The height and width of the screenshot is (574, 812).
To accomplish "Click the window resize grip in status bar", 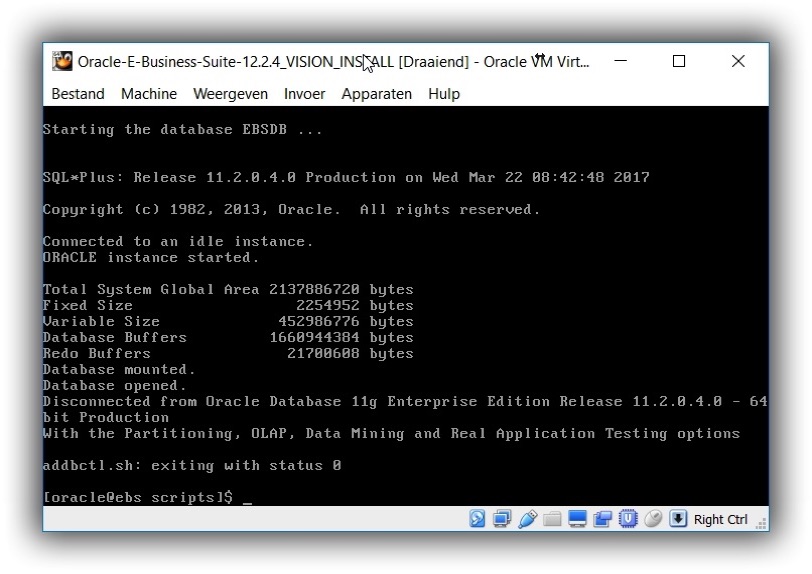I will pos(761,523).
